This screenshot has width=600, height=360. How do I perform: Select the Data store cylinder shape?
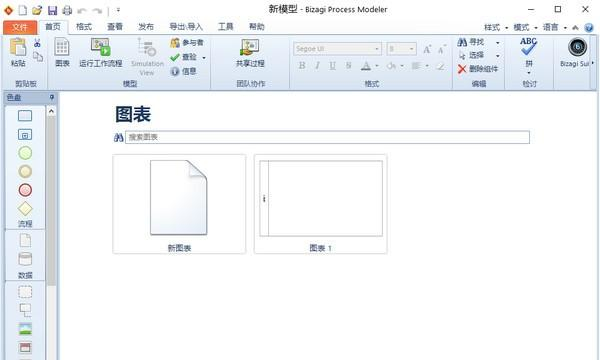pyautogui.click(x=25, y=259)
